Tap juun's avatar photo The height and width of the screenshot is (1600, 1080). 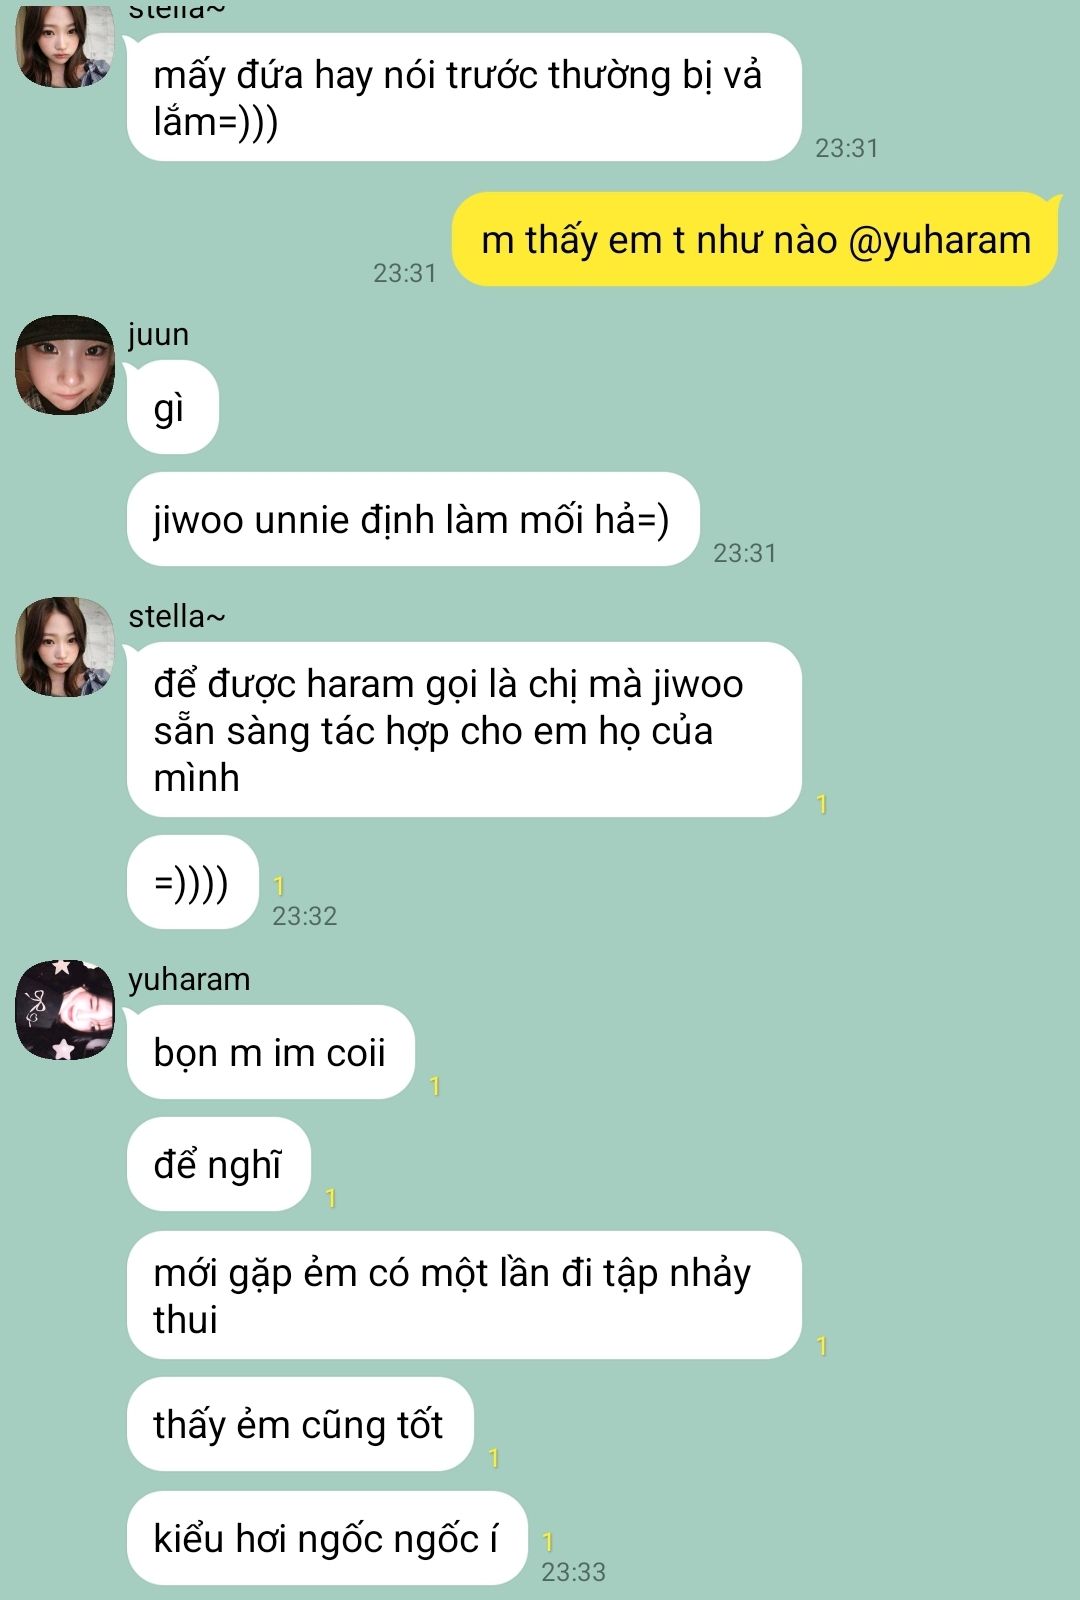tap(65, 365)
